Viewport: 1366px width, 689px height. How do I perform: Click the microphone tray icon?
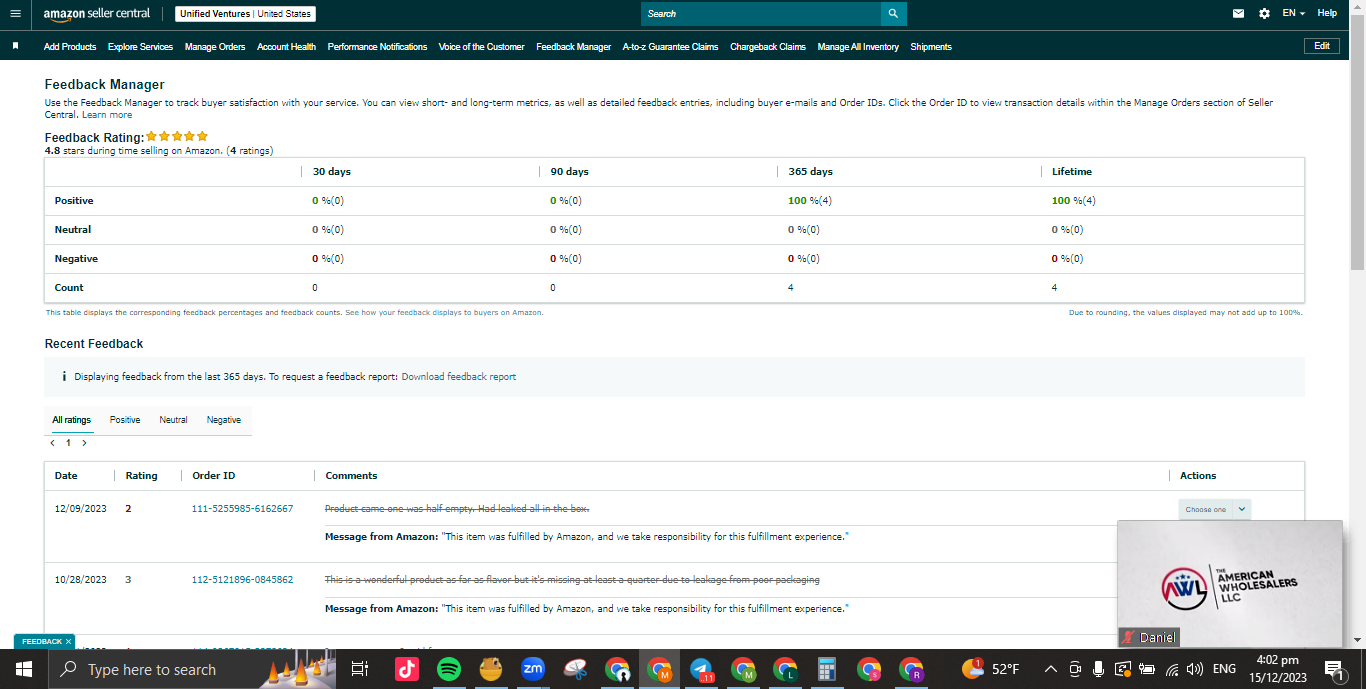point(1098,669)
